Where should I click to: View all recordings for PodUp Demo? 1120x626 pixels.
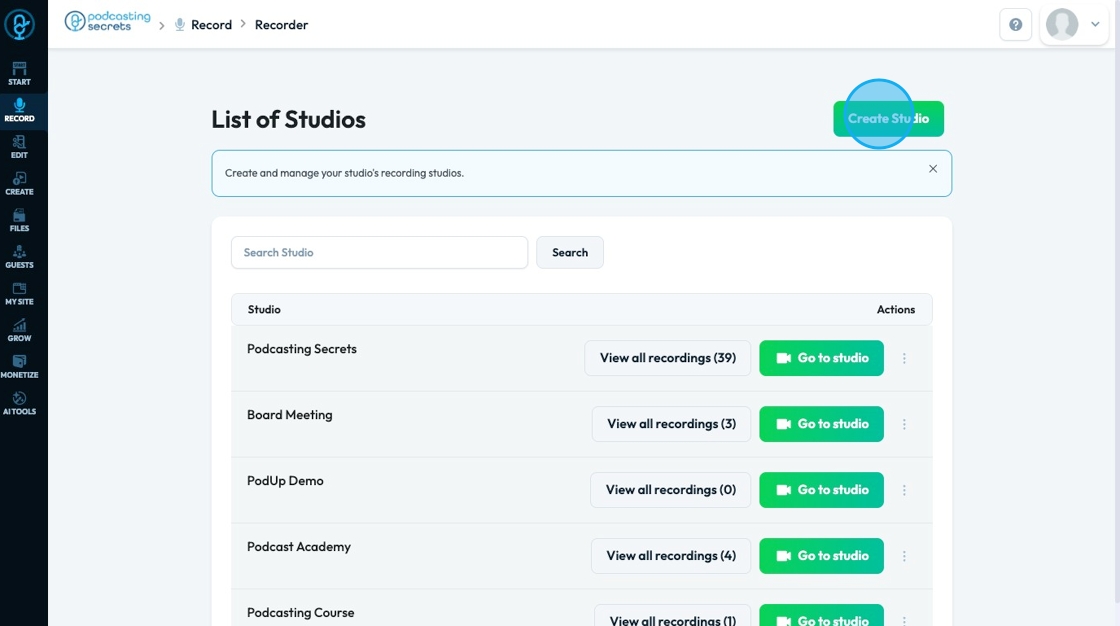[x=670, y=490]
